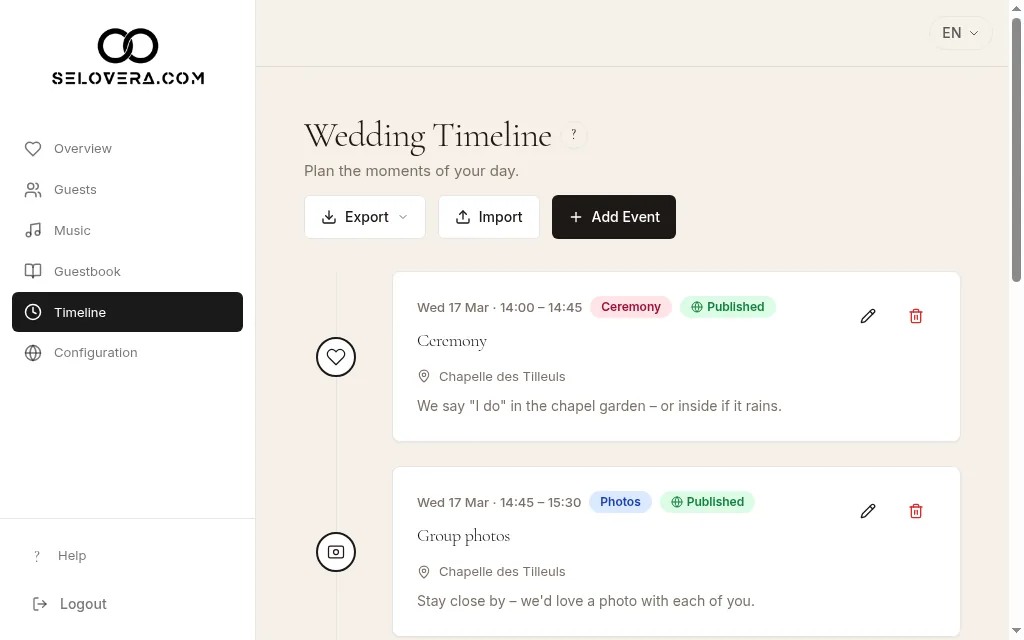Click the time 'Wed 17 Mar · 14:45 – 15:30'
Image resolution: width=1024 pixels, height=640 pixels.
499,503
